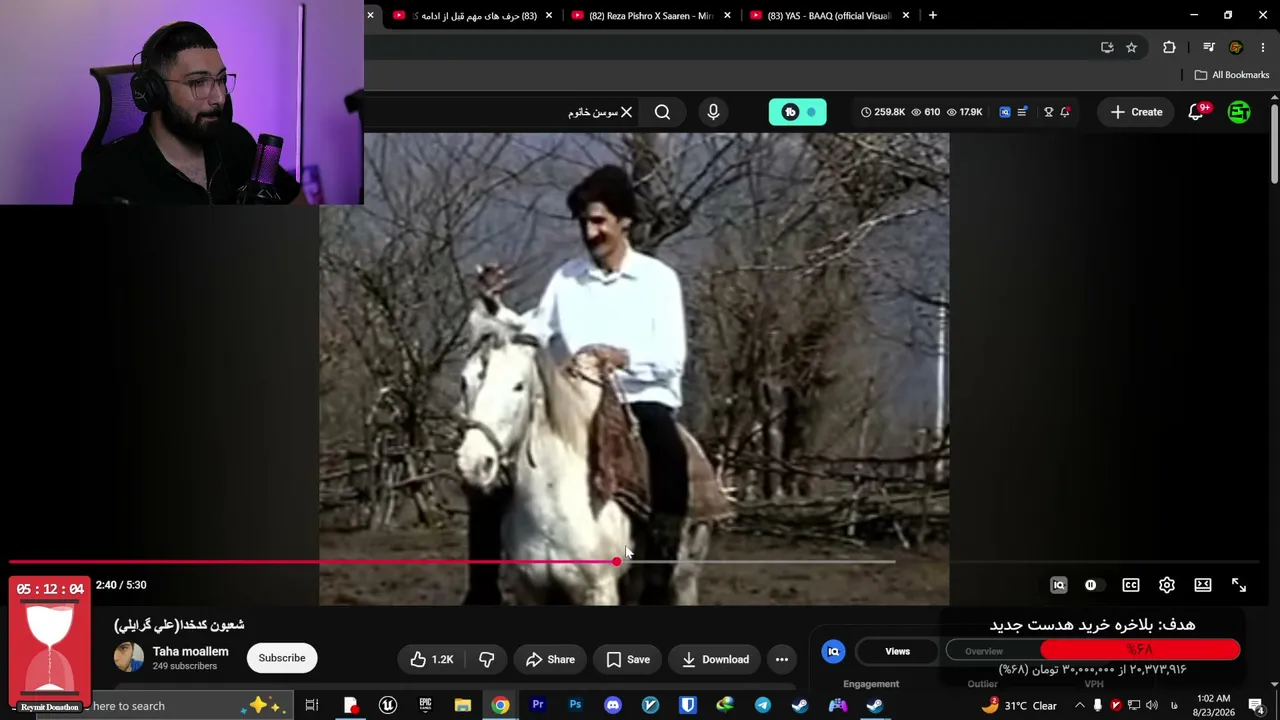Select the Views tab in vidIQ panel

pyautogui.click(x=898, y=652)
